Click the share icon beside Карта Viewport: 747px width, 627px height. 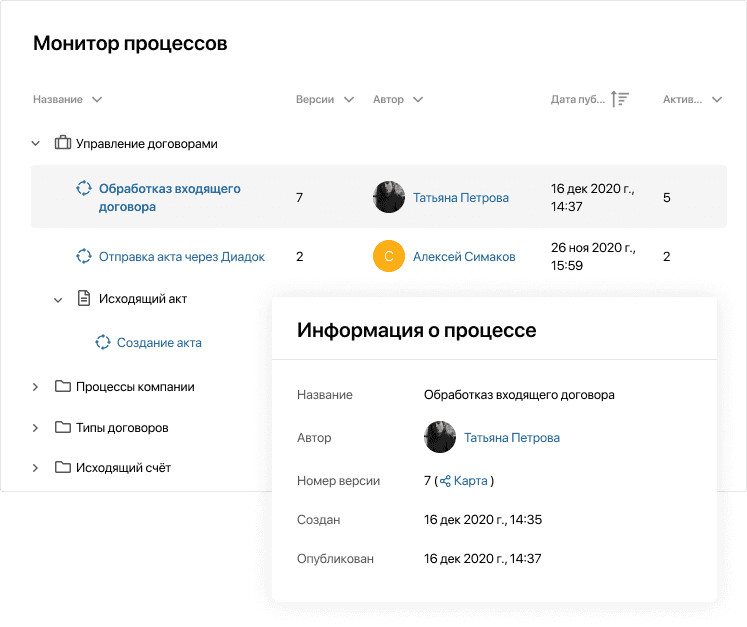(445, 481)
